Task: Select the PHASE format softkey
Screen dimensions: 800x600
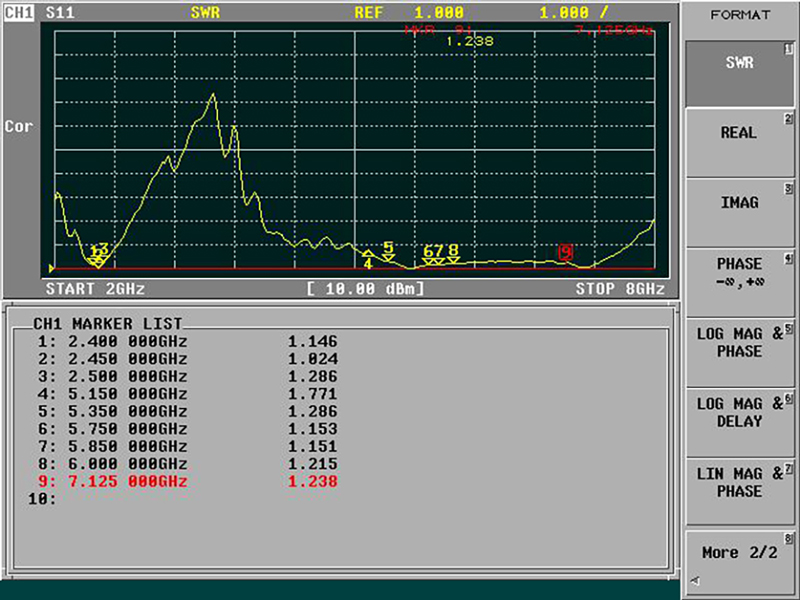Action: pyautogui.click(x=739, y=283)
